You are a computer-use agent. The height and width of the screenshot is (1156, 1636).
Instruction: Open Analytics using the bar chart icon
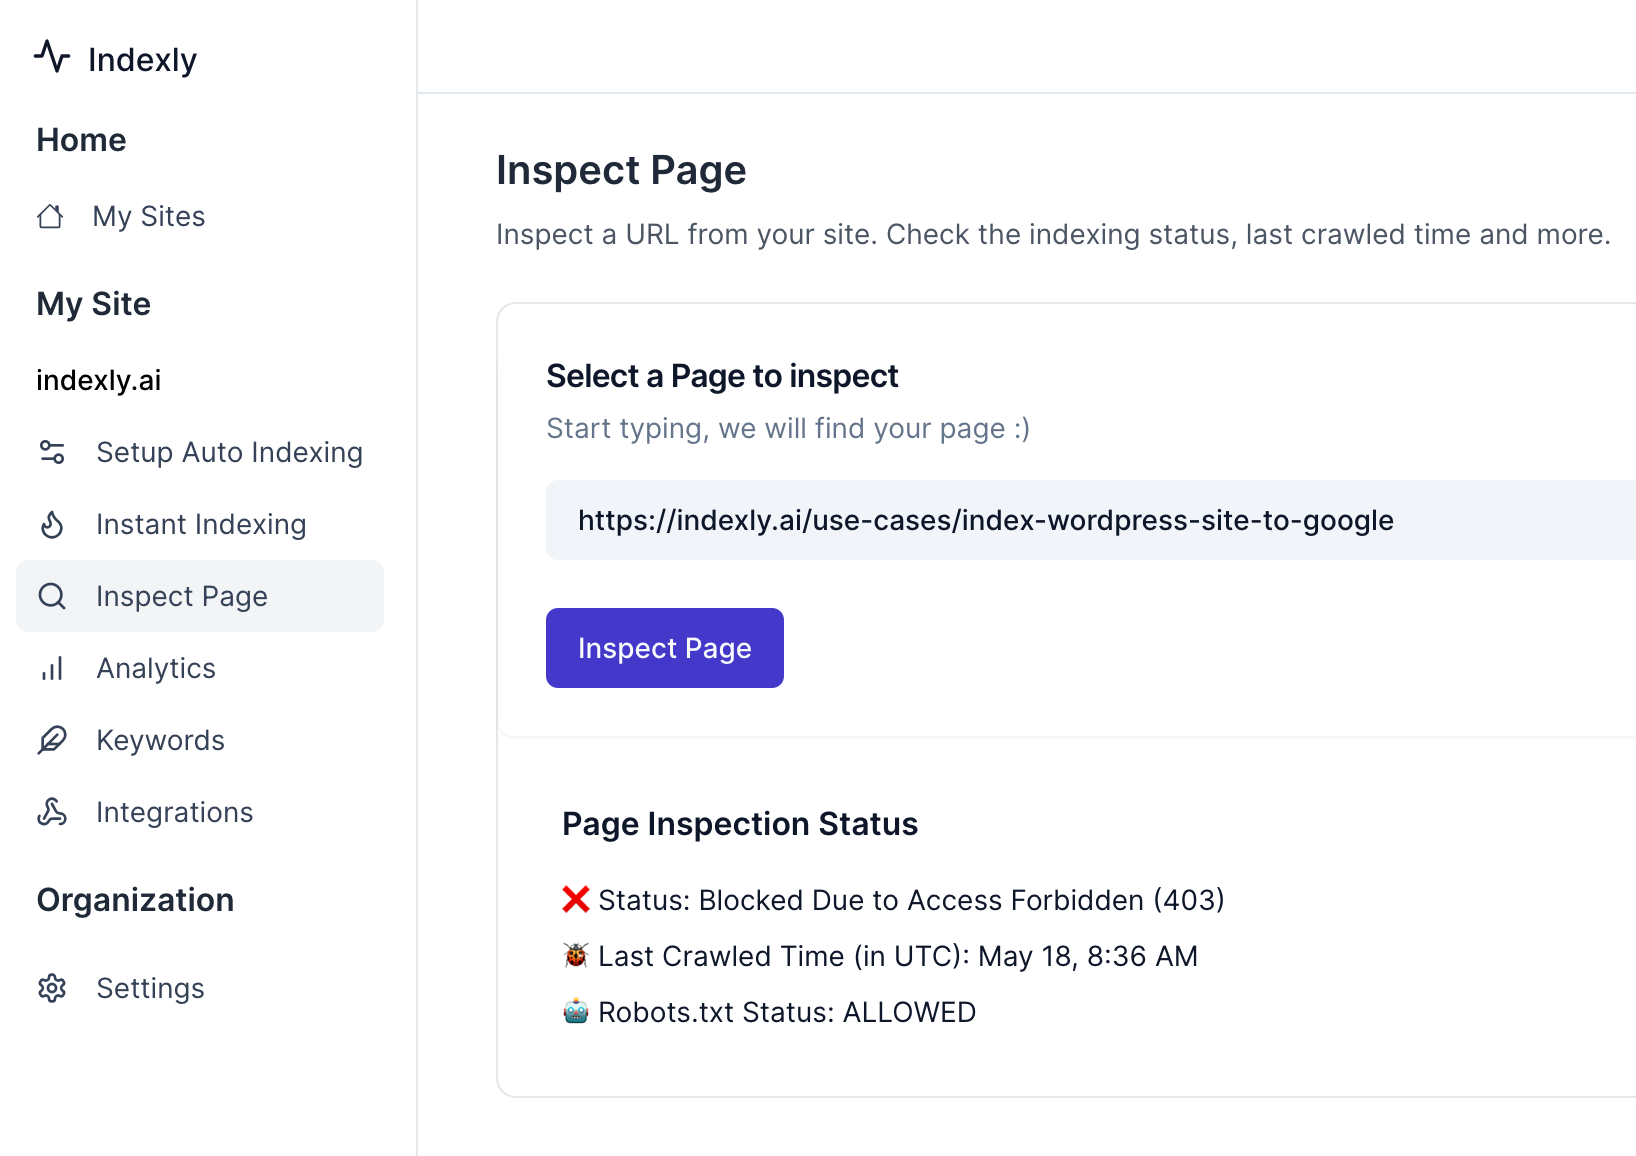tap(52, 668)
